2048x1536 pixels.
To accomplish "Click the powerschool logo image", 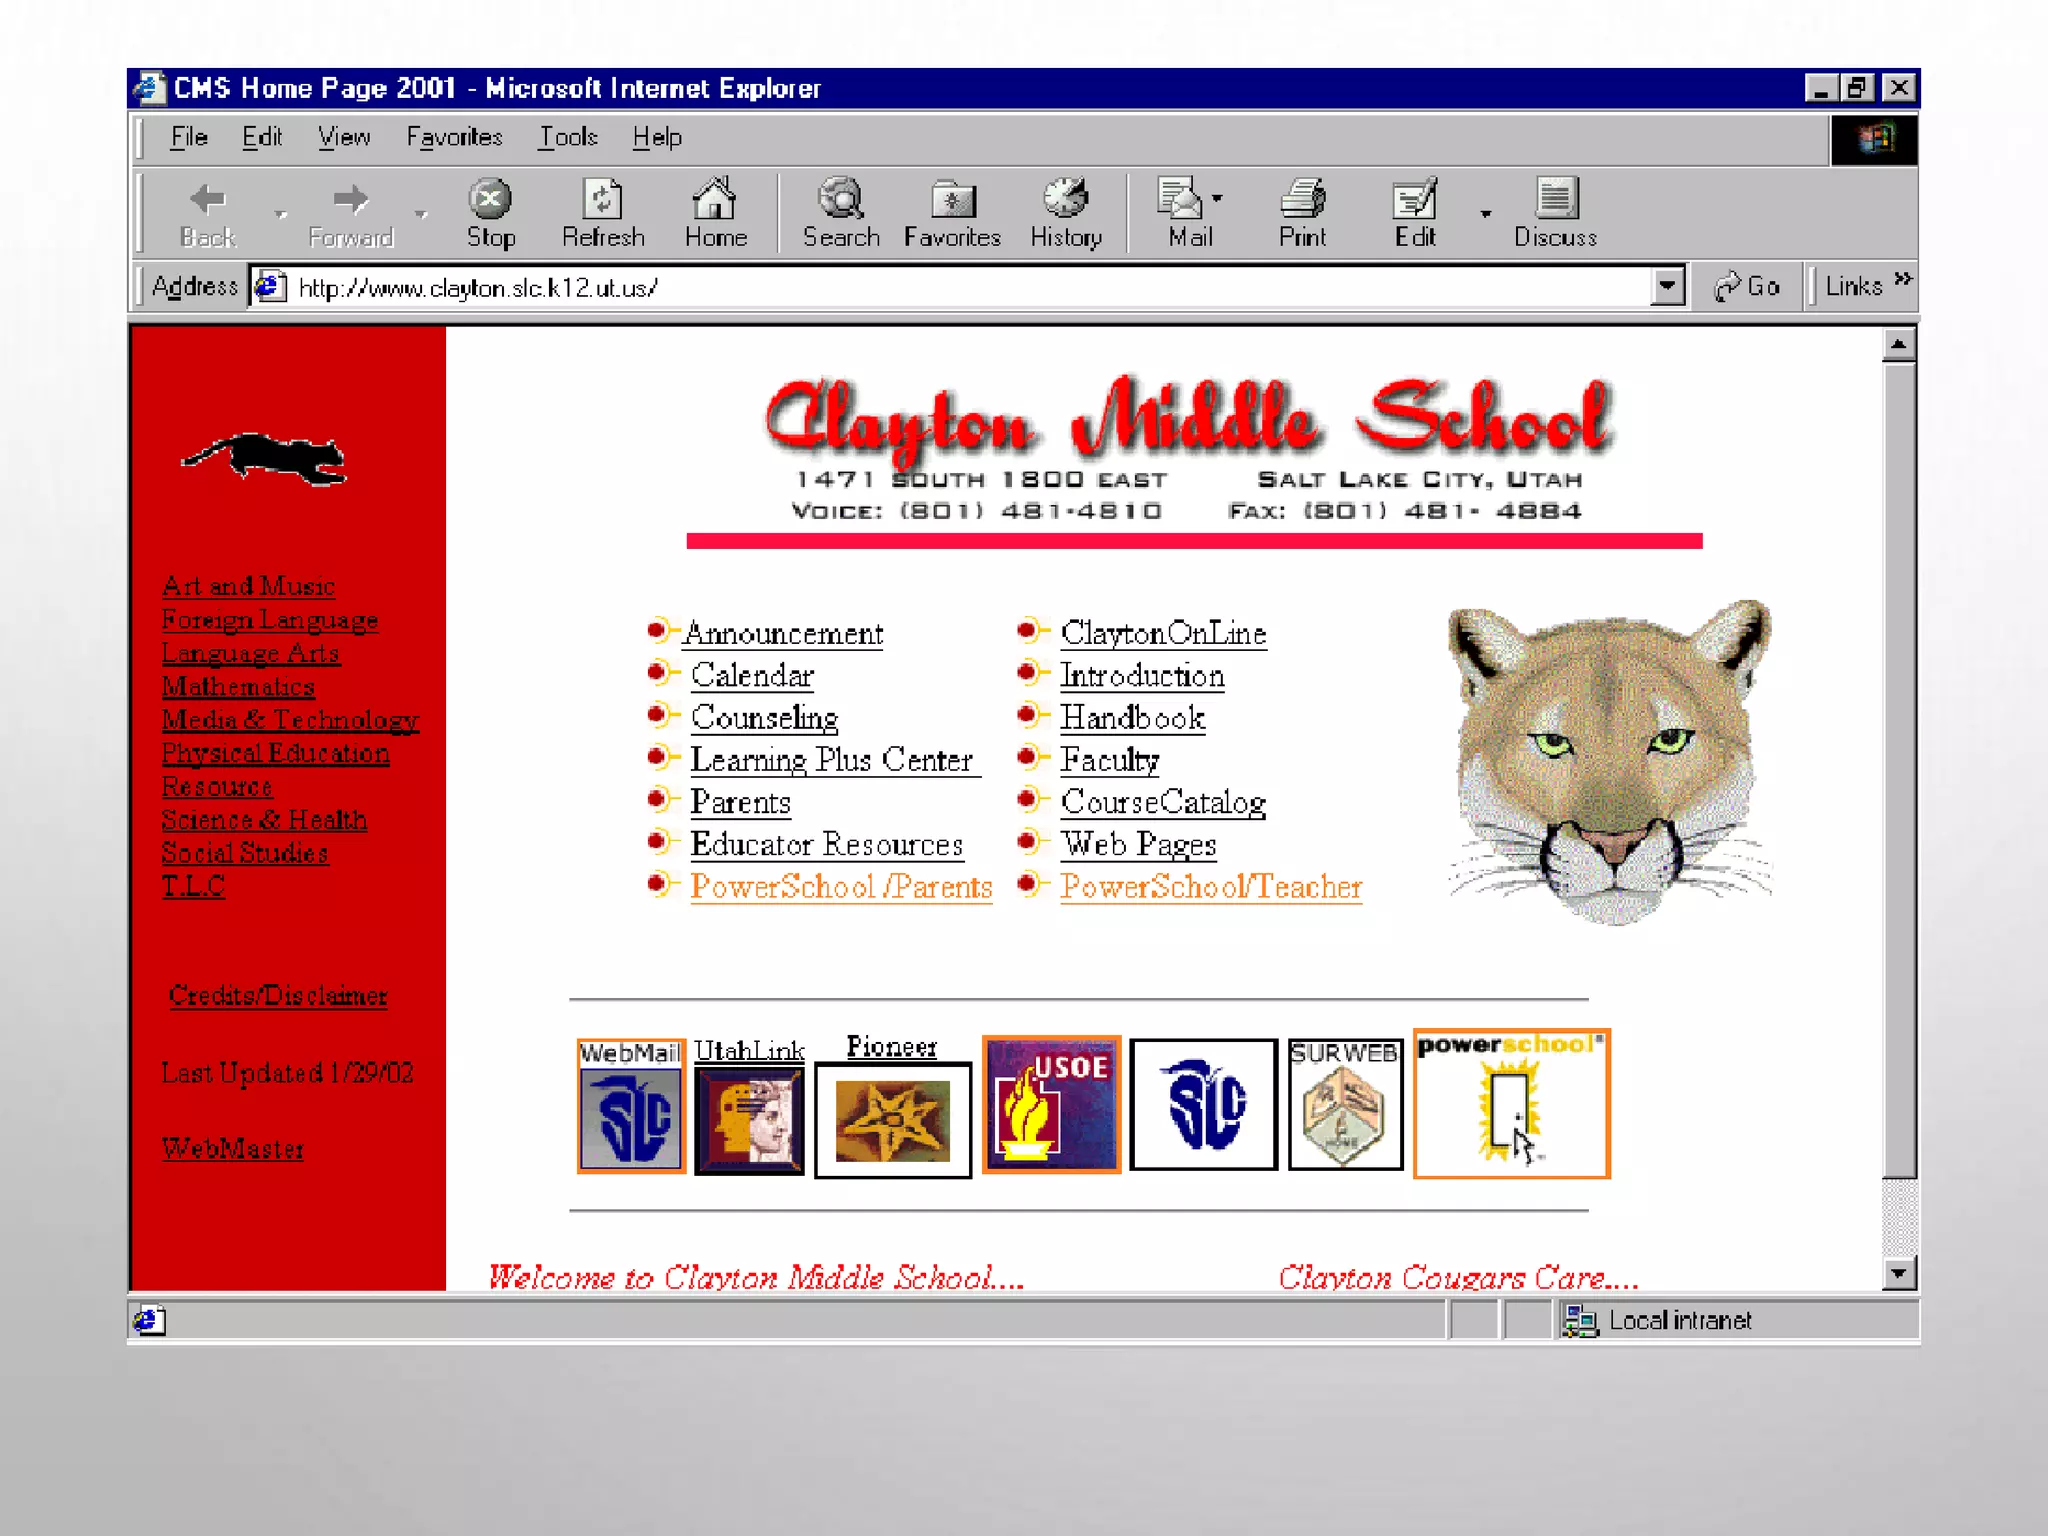I will pos(1511,1104).
